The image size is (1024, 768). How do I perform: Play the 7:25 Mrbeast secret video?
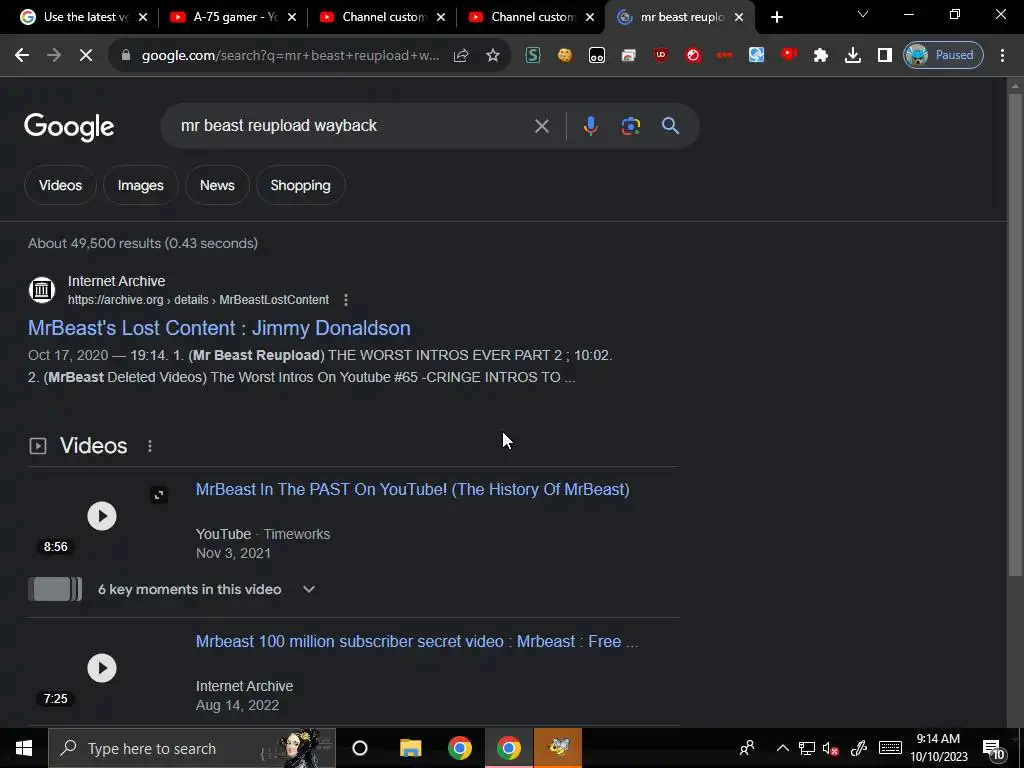click(x=102, y=668)
